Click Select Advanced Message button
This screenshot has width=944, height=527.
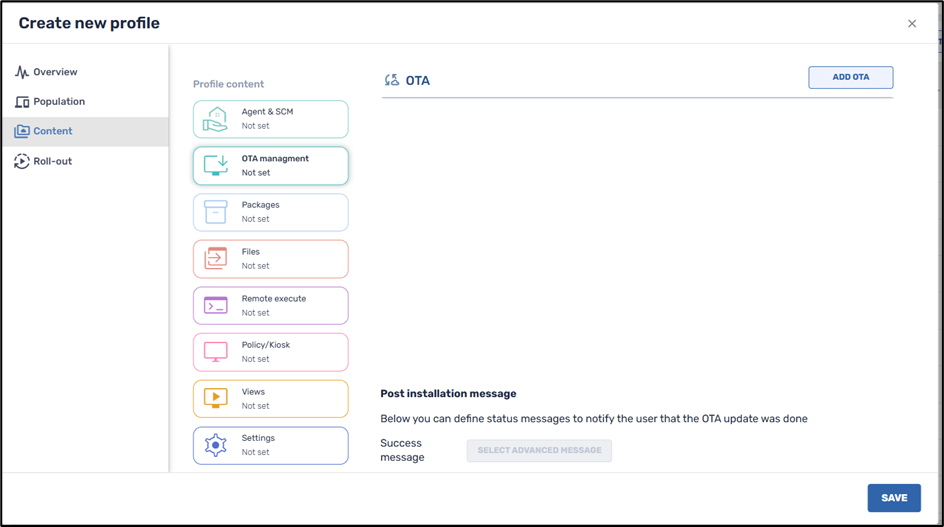539,450
